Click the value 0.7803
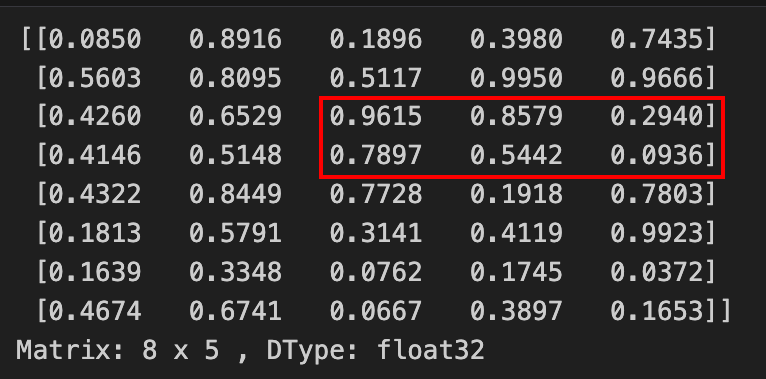Viewport: 766px width, 379px height. click(x=656, y=194)
